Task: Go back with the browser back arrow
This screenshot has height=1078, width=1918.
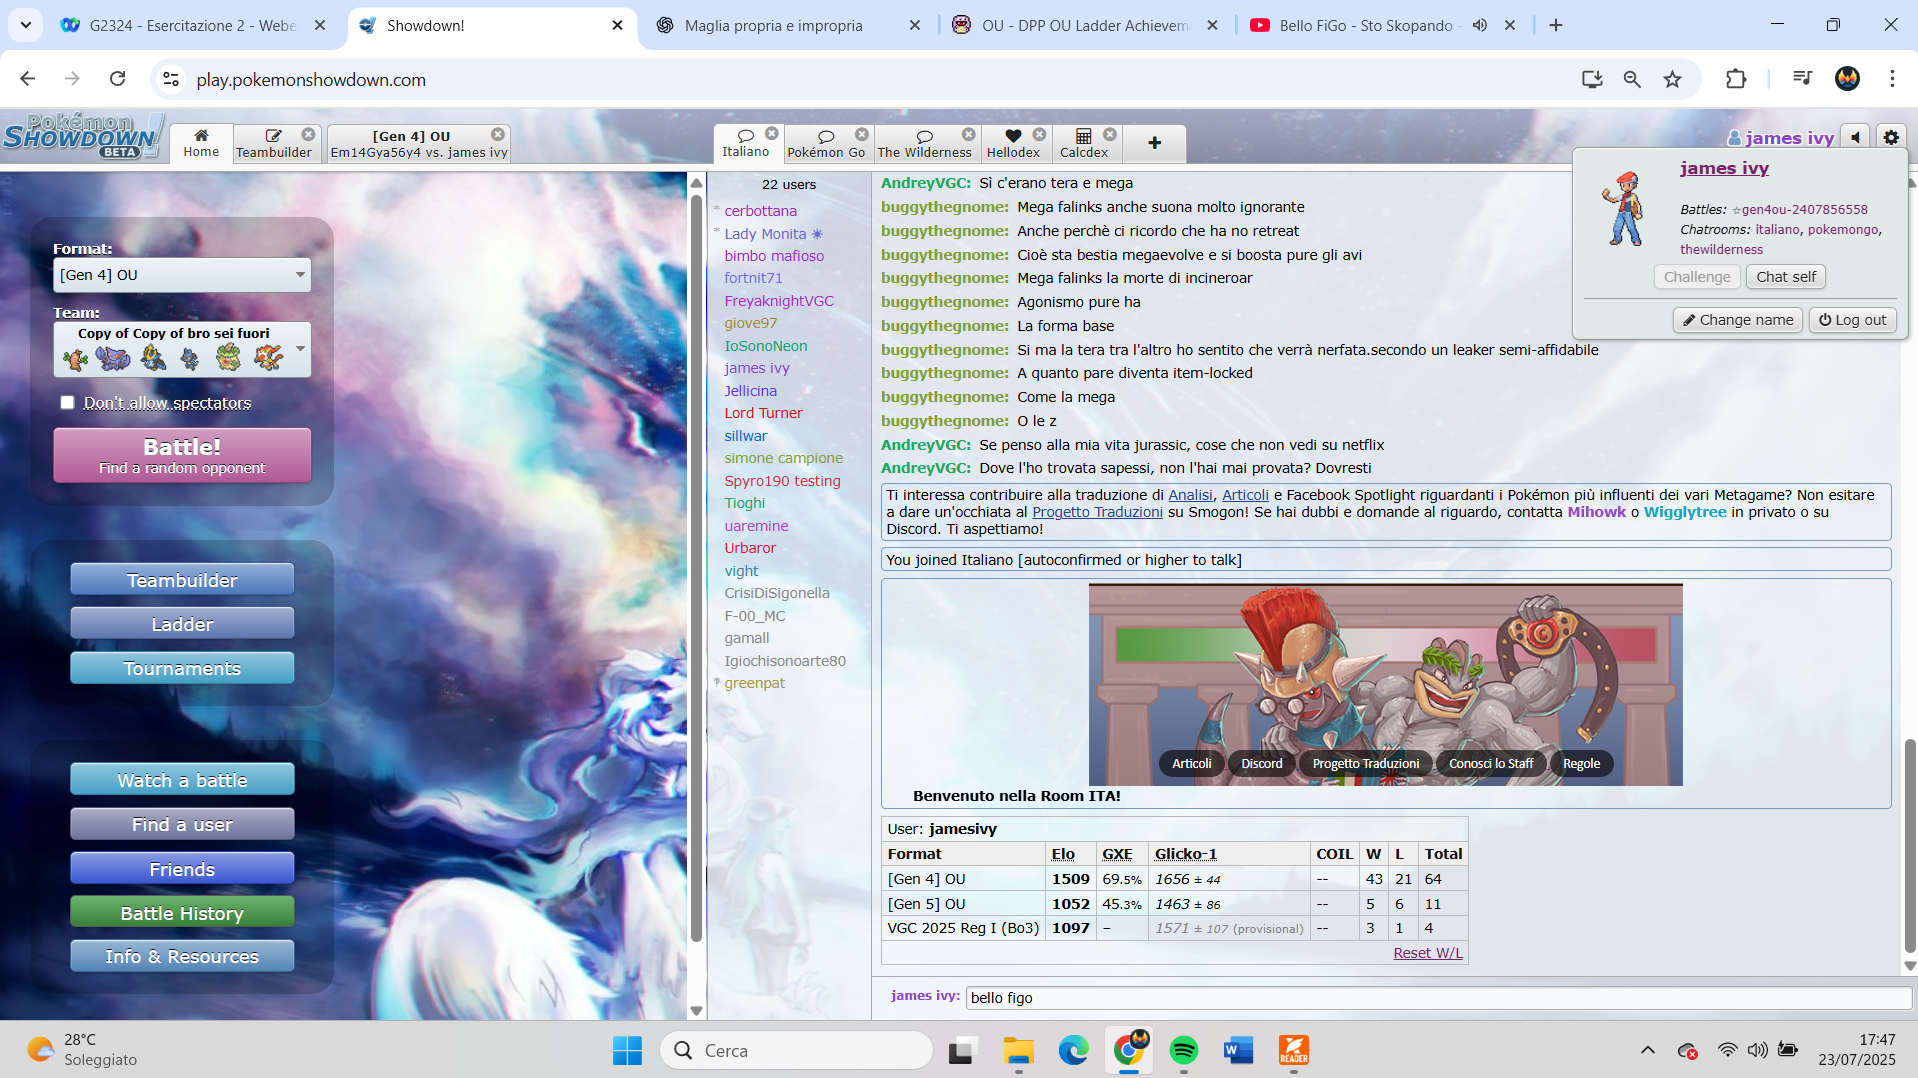Action: pyautogui.click(x=28, y=79)
